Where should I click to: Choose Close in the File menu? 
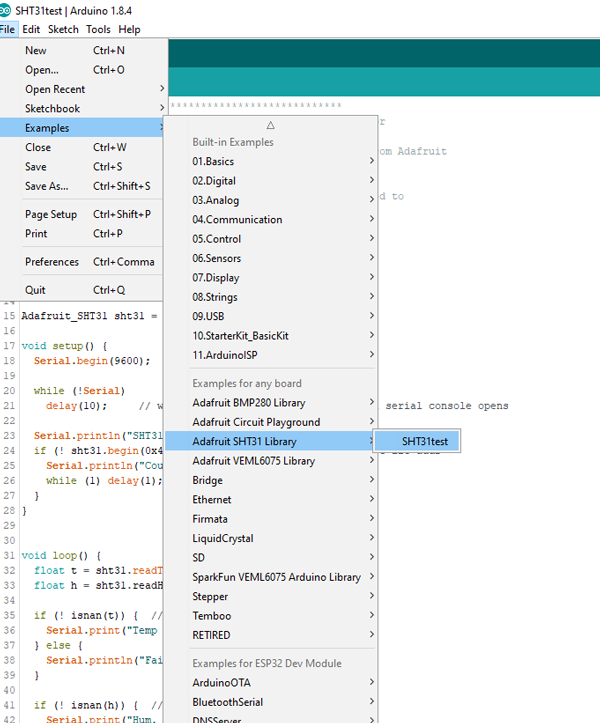[81, 147]
